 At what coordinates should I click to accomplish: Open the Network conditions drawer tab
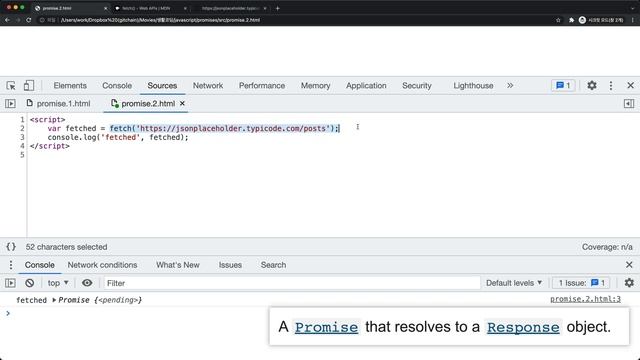(x=102, y=265)
